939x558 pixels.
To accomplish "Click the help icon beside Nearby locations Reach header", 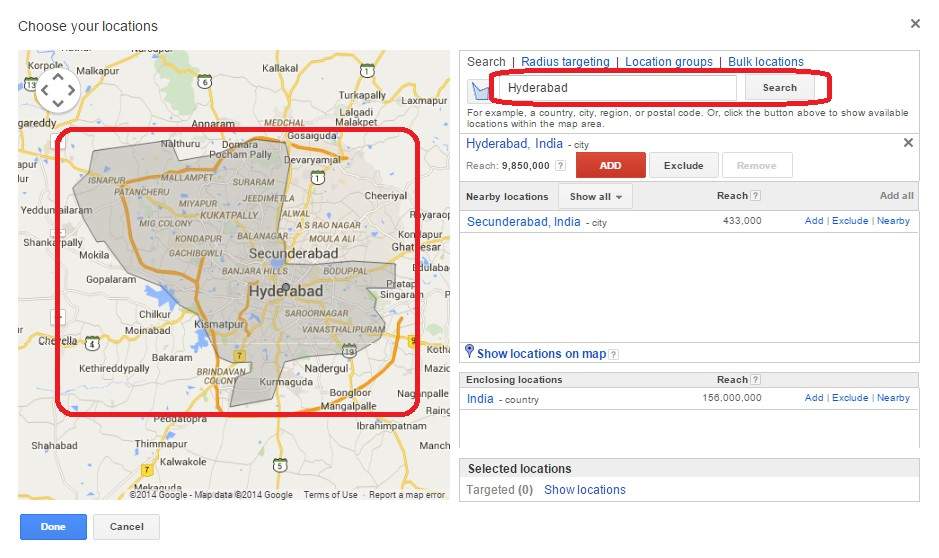I will pos(755,196).
